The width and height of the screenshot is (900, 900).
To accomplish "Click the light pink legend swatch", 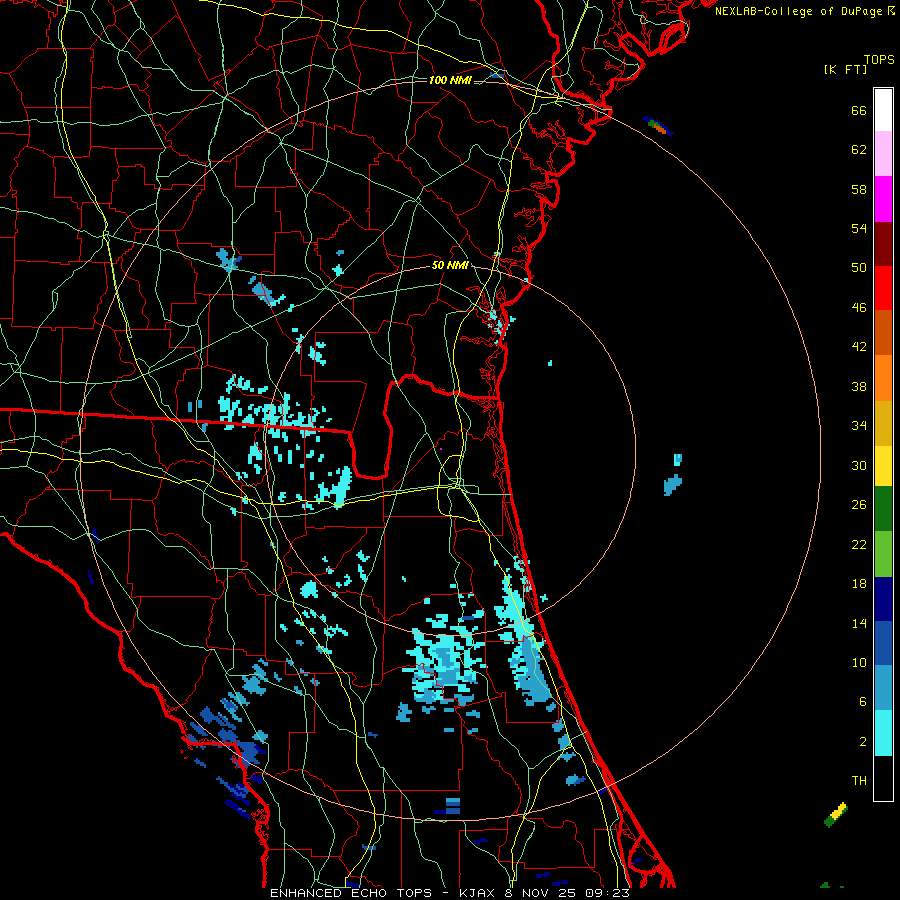I will (883, 154).
